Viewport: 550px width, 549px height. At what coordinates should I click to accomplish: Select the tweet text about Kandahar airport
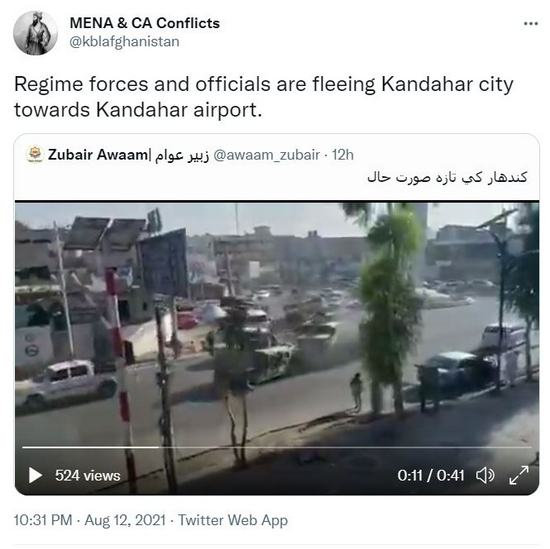pyautogui.click(x=263, y=97)
